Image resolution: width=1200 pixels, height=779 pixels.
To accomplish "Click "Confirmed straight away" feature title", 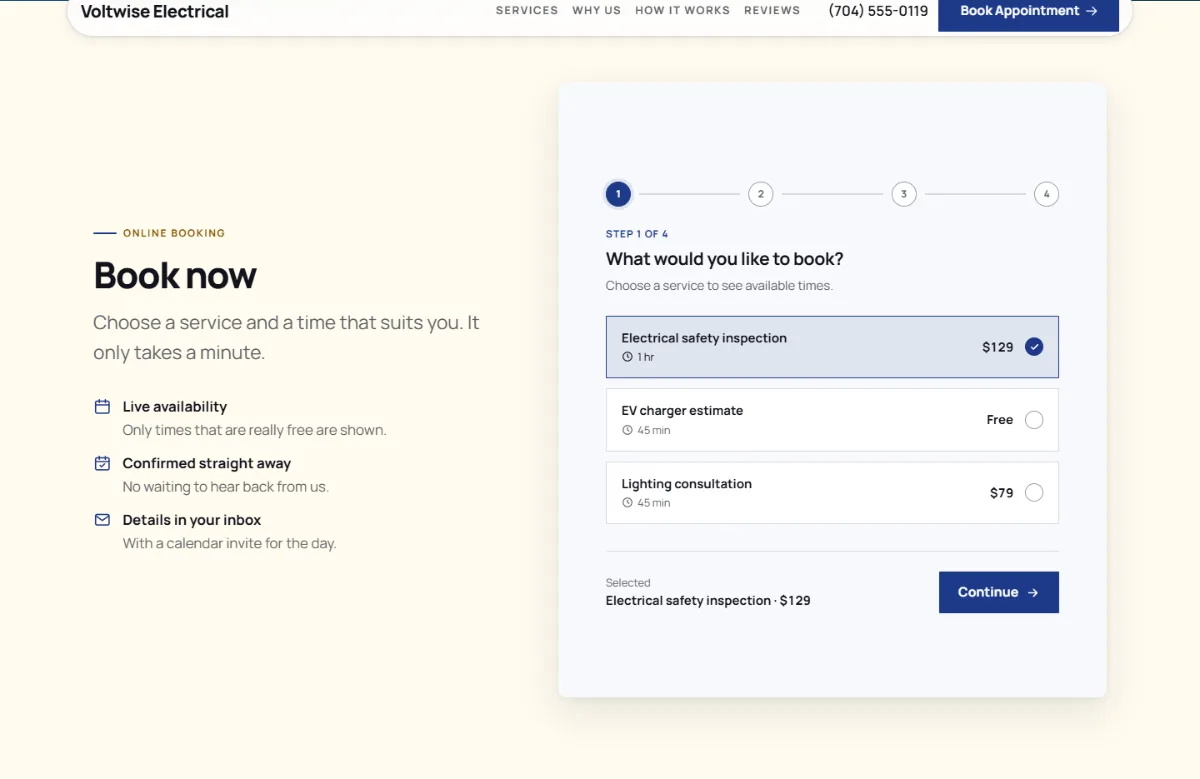I will pyautogui.click(x=207, y=463).
